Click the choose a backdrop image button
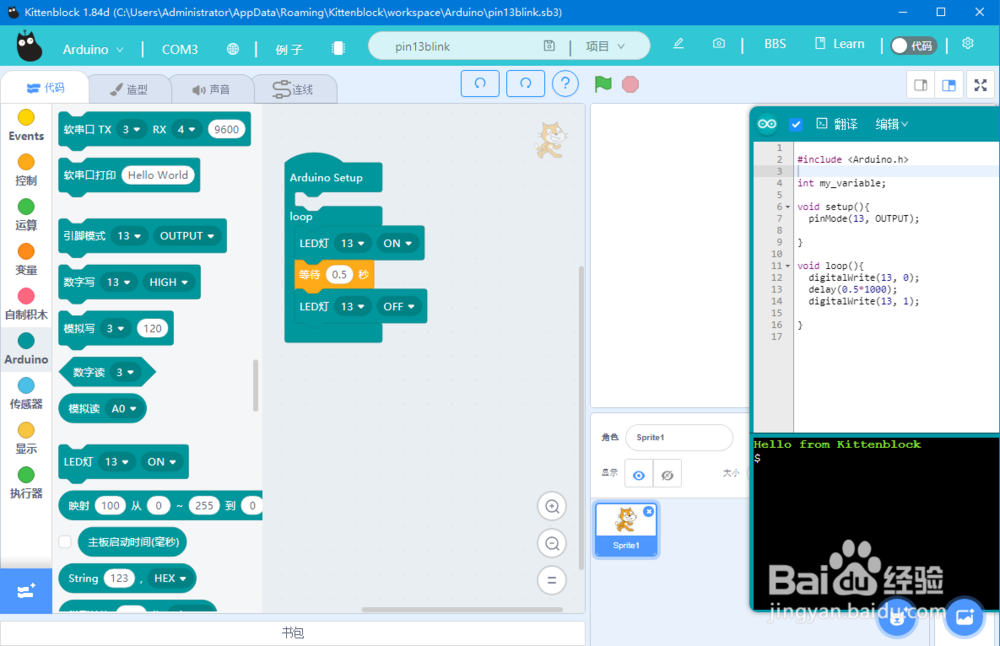The image size is (1000, 646). click(x=964, y=617)
